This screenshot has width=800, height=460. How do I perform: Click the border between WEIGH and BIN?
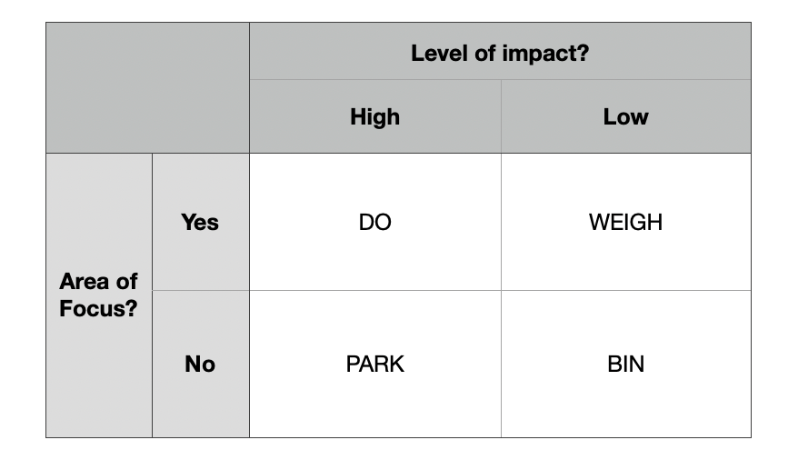tap(626, 291)
